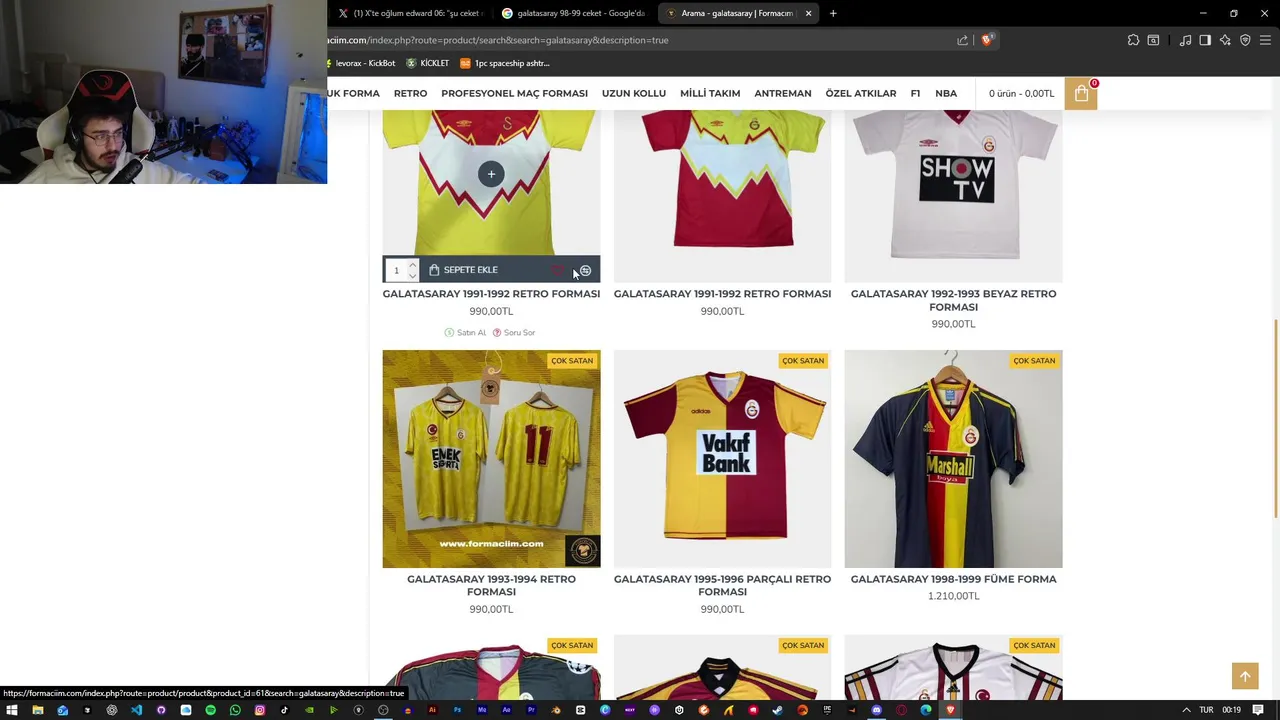Open Galatasaray 1998-1999 Füme Forma title
Screen dimensions: 1280x720
point(953,579)
